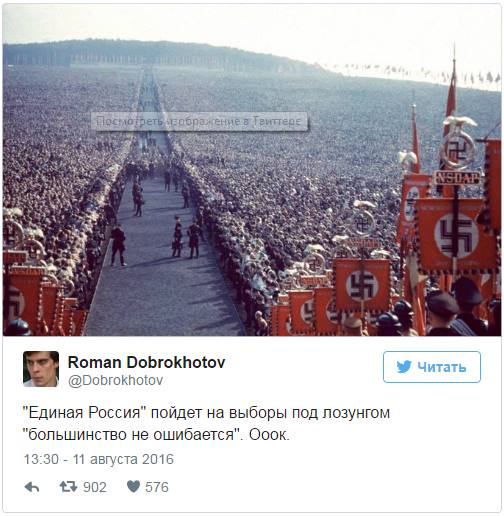Click the word "лозунгом" in the tweet
Screen dimensions: 504x516
pyautogui.click(x=356, y=413)
